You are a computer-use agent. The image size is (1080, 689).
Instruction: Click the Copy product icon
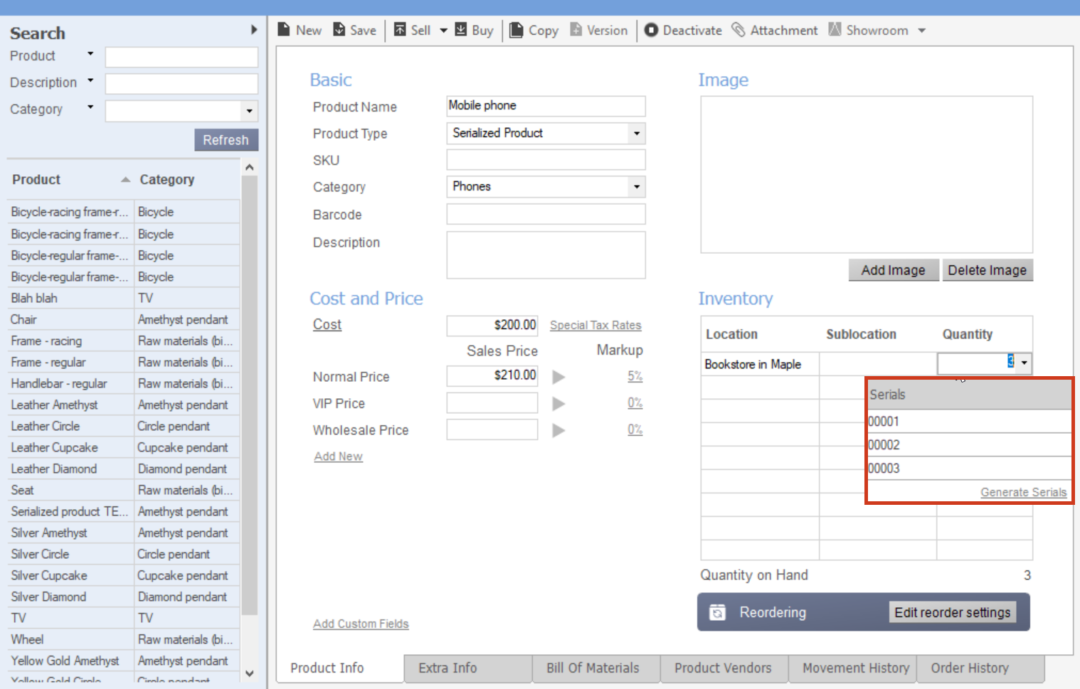click(517, 29)
